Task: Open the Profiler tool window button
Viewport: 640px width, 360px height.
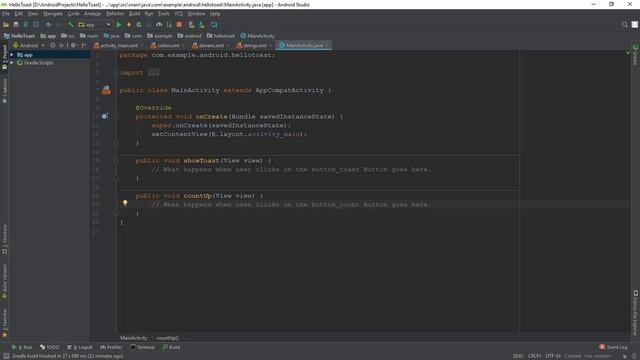Action: pyautogui.click(x=111, y=347)
